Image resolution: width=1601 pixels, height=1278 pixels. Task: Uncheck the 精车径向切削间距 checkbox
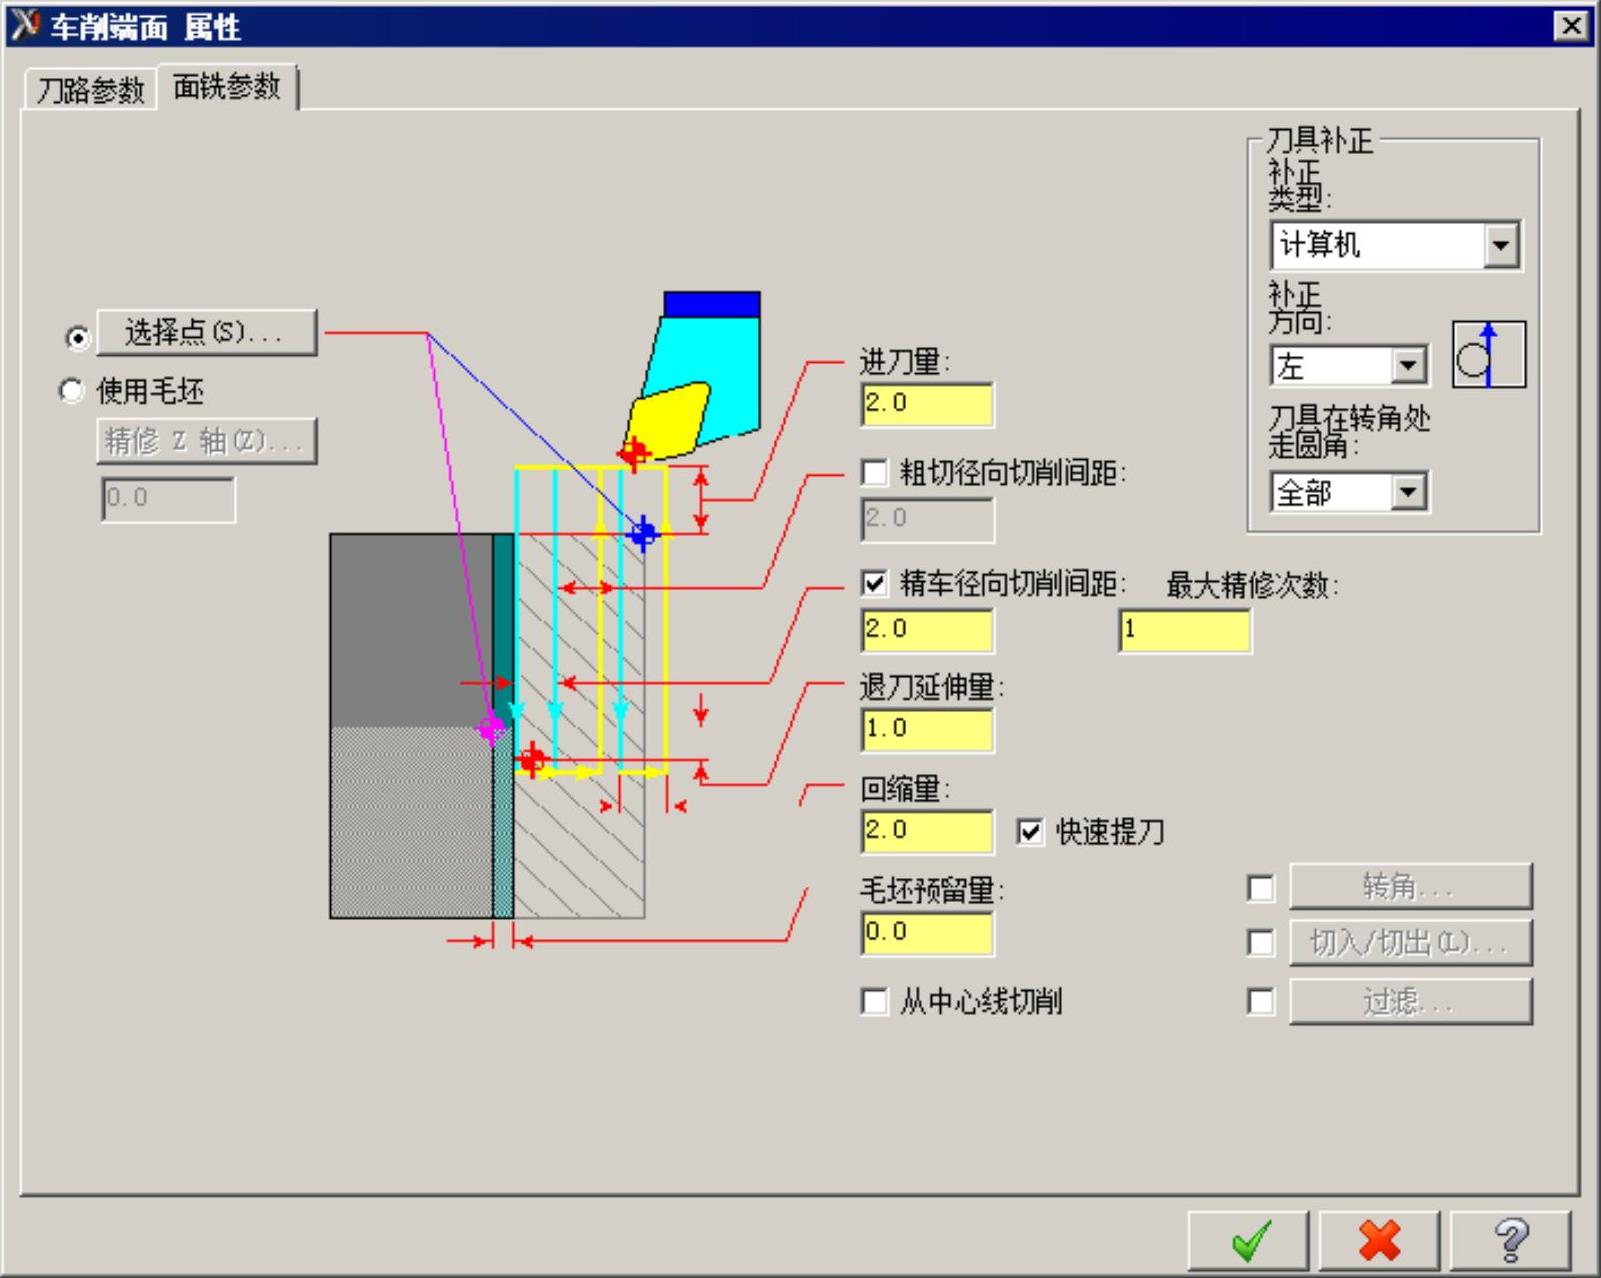point(874,583)
